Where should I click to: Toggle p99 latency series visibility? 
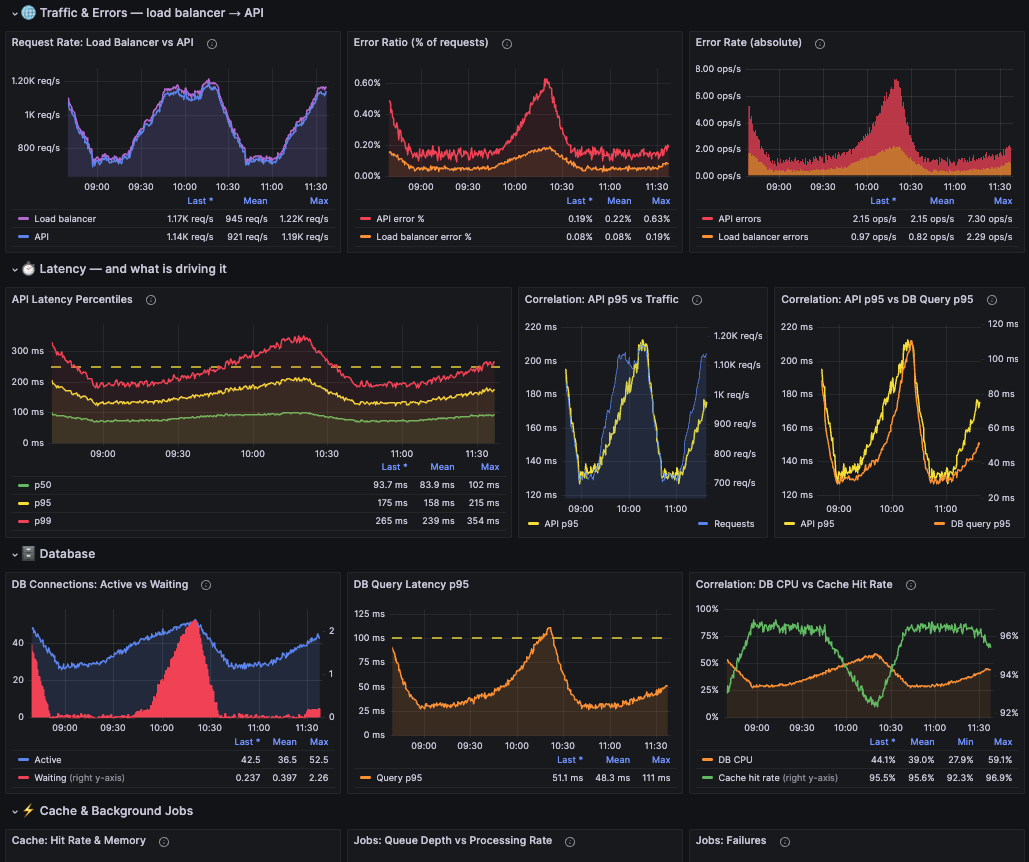(x=43, y=521)
